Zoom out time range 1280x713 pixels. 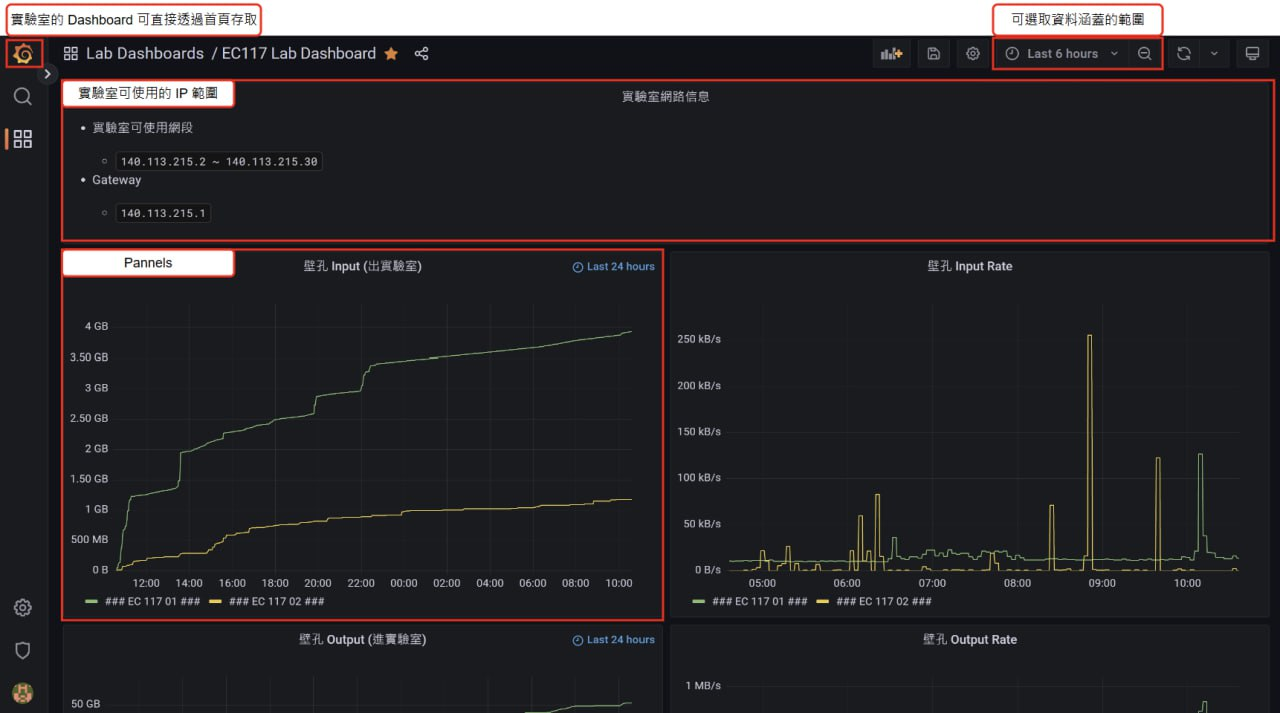pos(1145,54)
